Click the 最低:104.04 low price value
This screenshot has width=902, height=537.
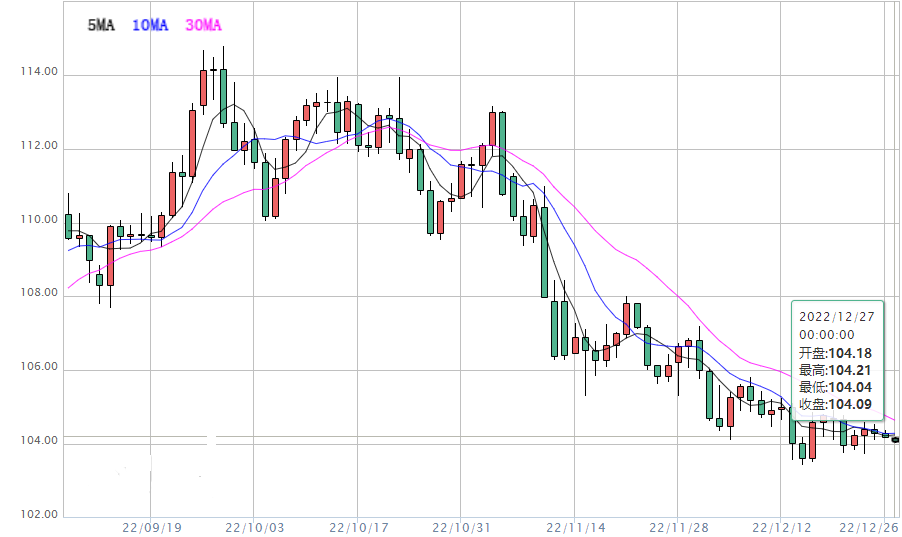click(x=835, y=387)
